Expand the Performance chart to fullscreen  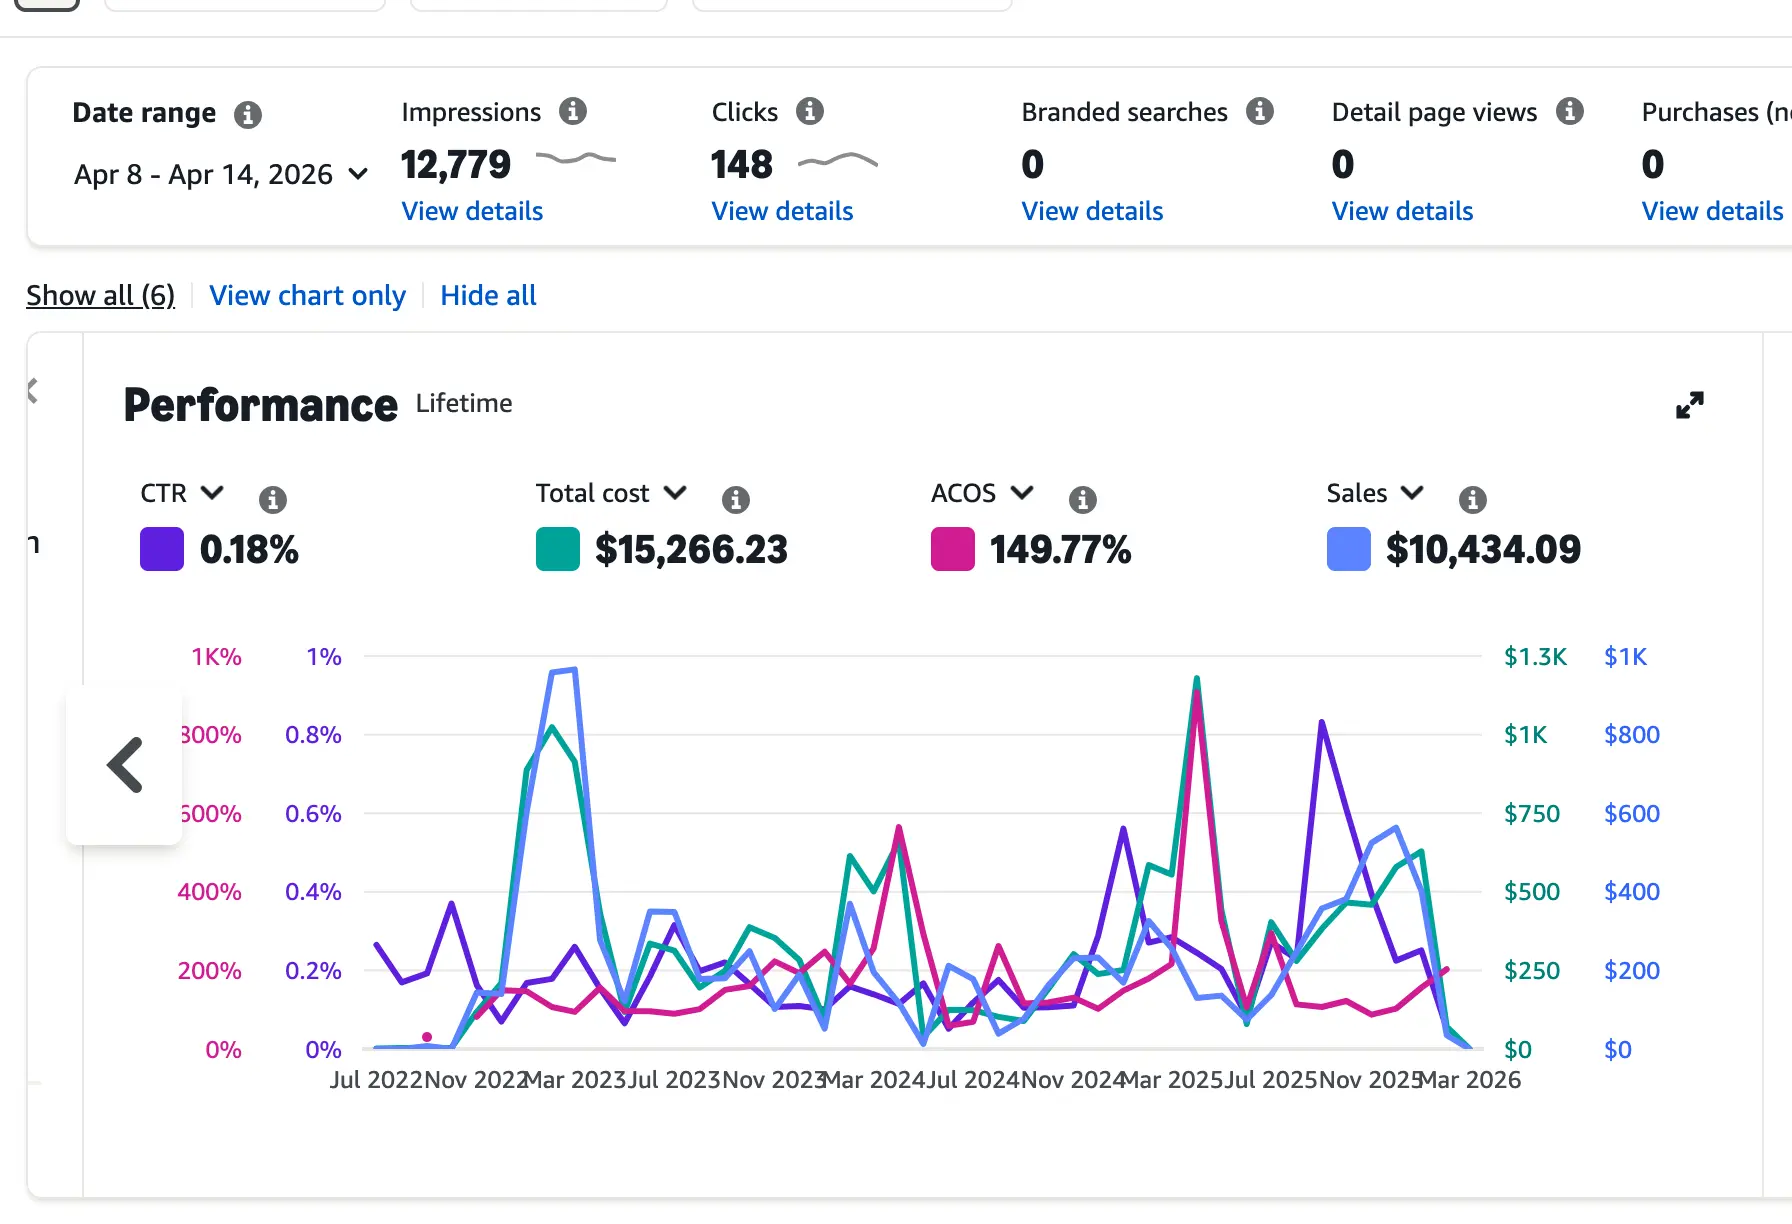pyautogui.click(x=1689, y=405)
